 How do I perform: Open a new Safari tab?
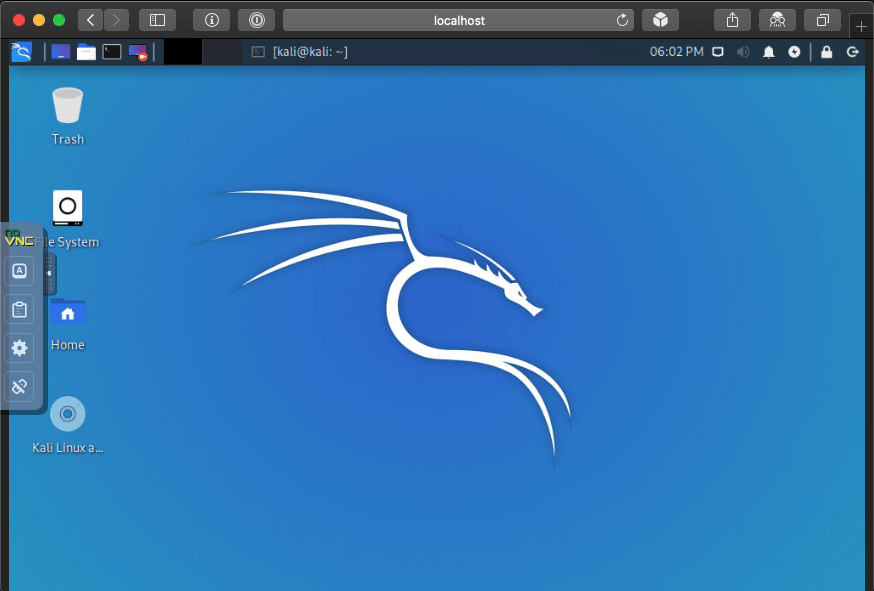tap(861, 26)
